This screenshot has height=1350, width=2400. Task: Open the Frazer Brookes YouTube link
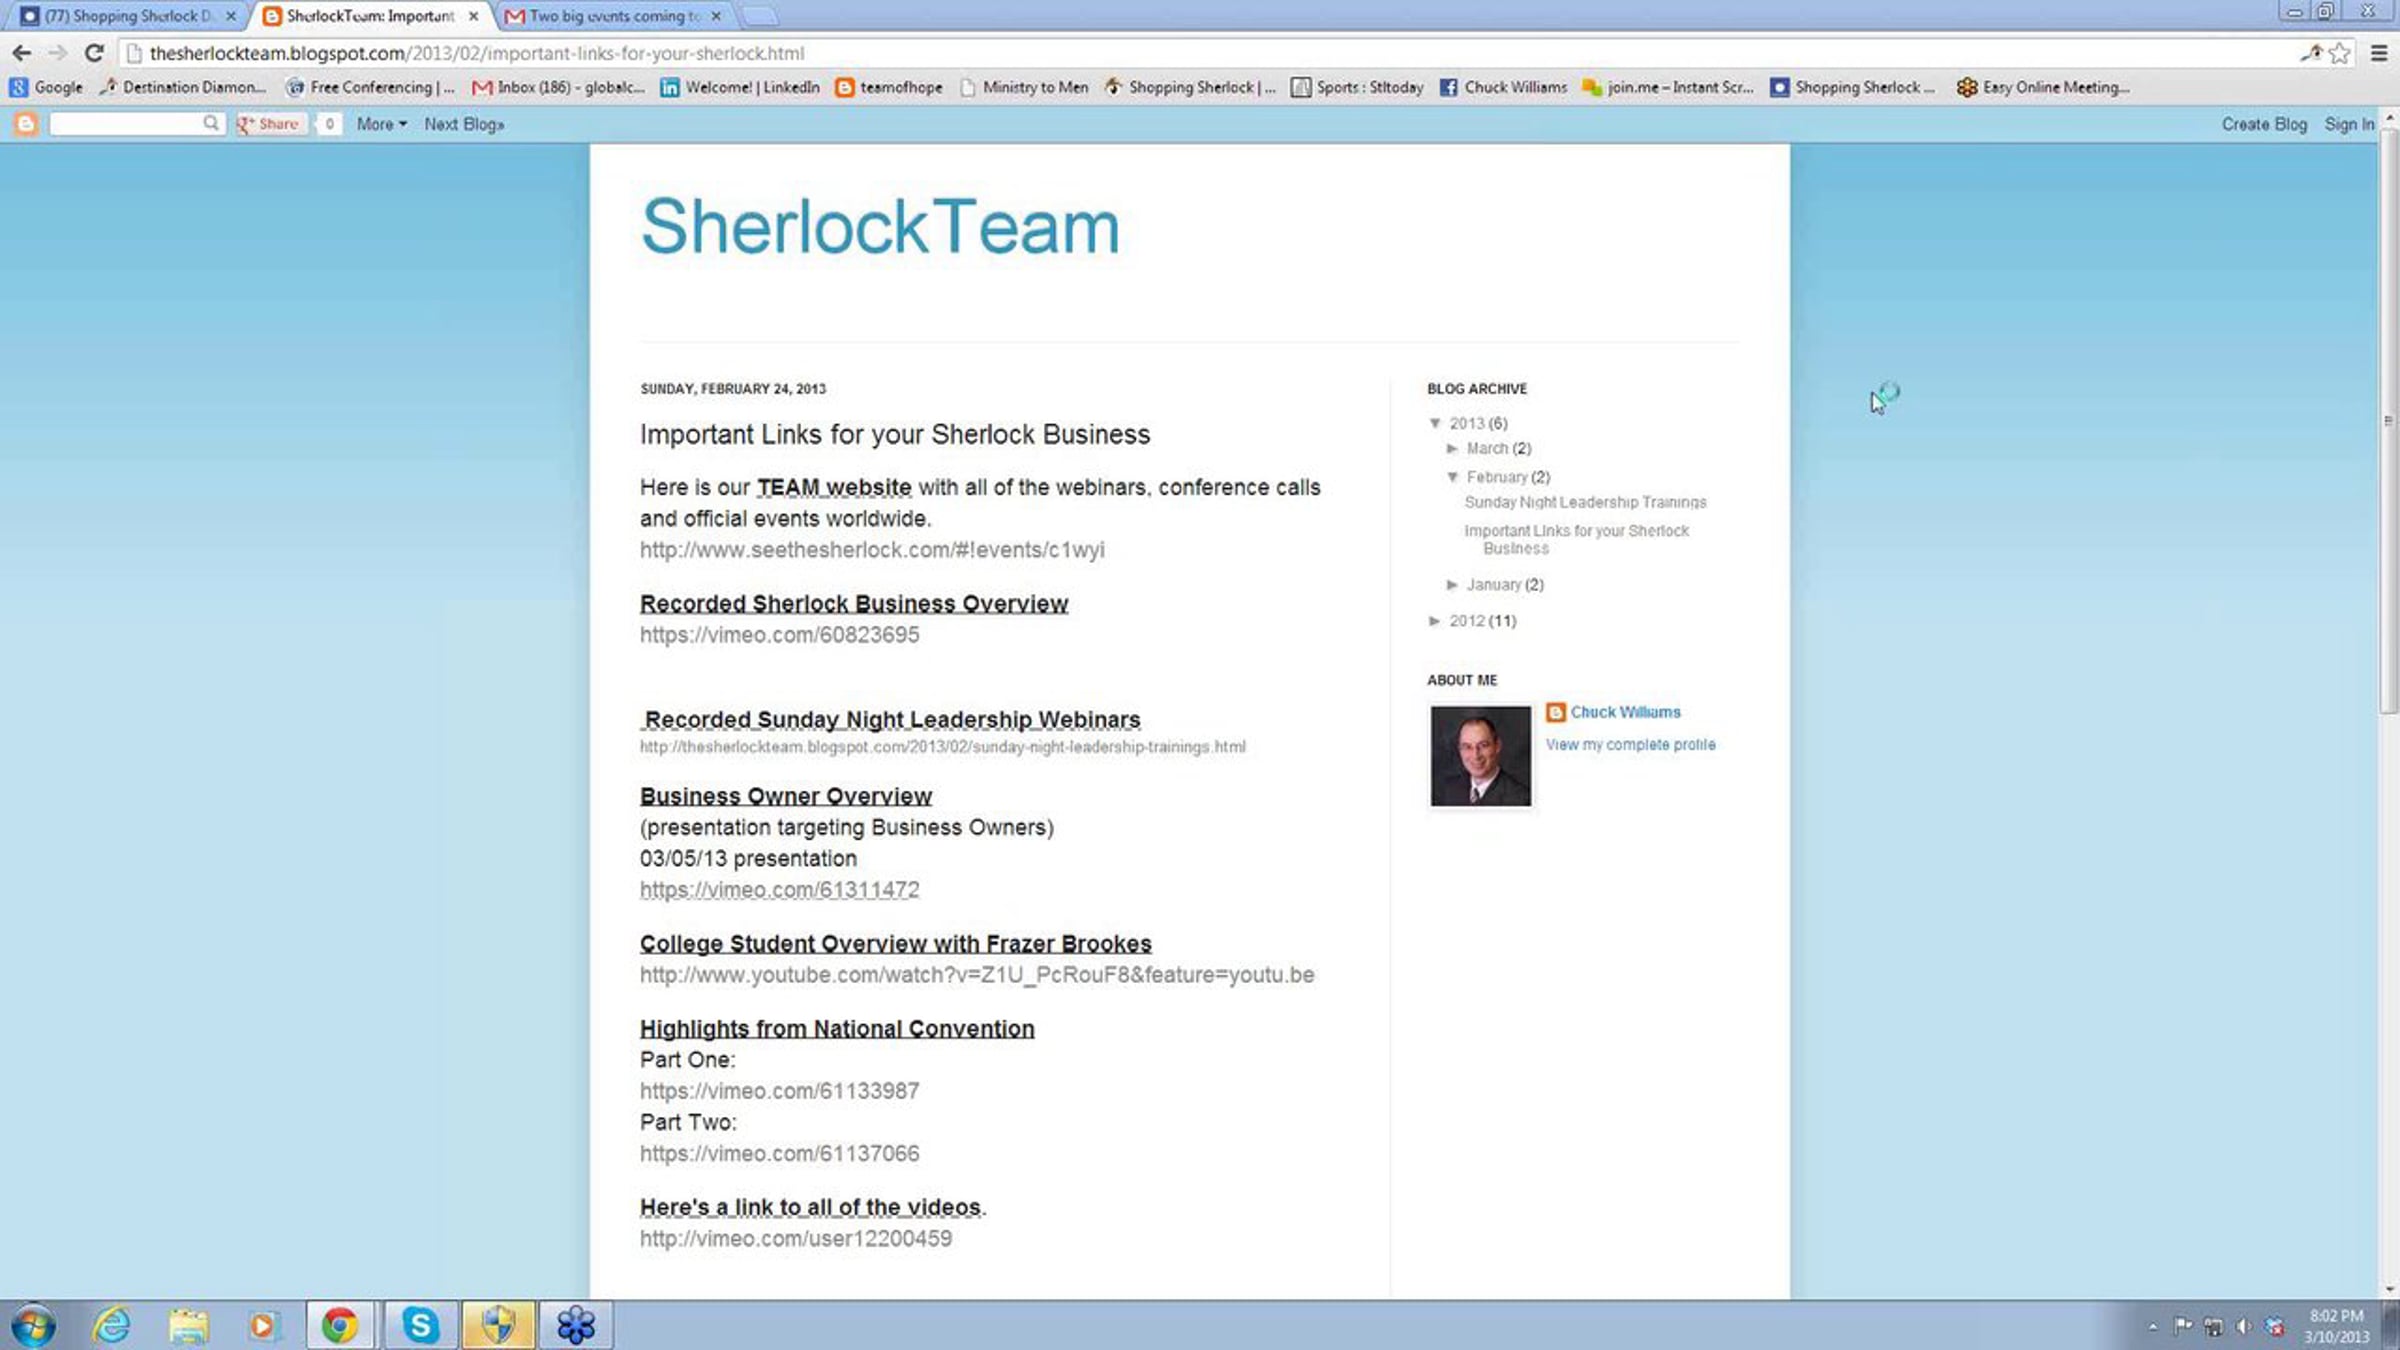(x=977, y=975)
